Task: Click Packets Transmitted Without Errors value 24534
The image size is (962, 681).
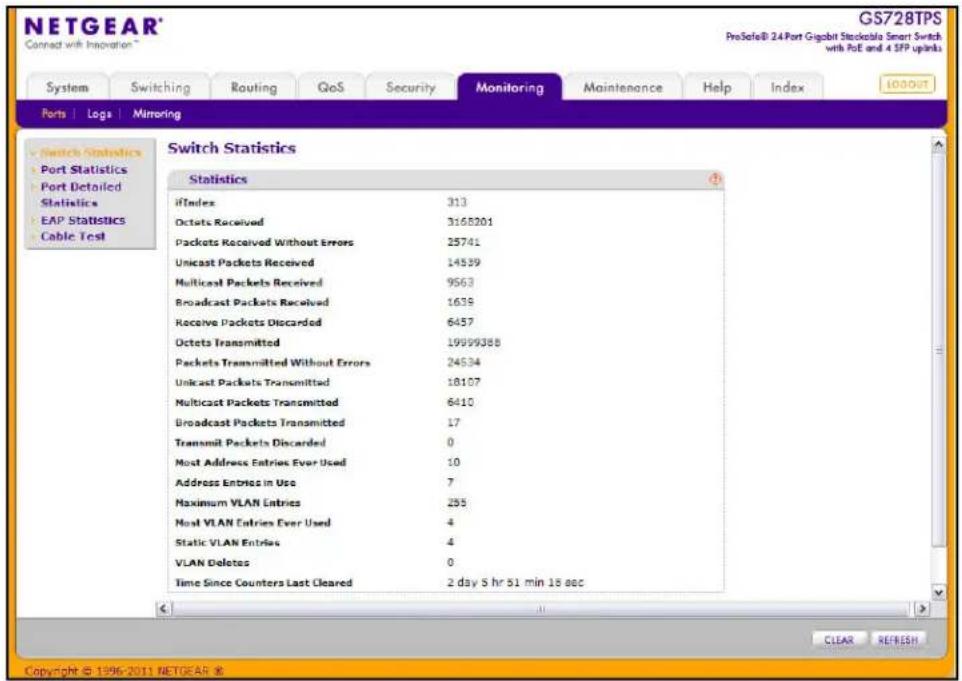Action: click(463, 363)
